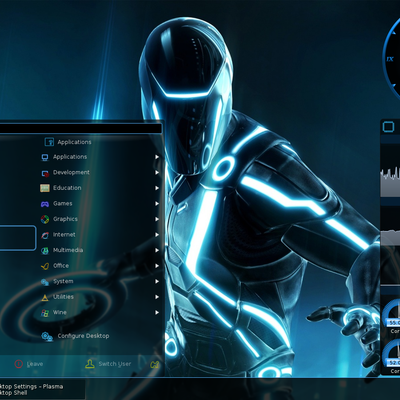Viewport: 400px width, 400px height.
Task: Click the Wine category icon
Action: [x=45, y=313]
